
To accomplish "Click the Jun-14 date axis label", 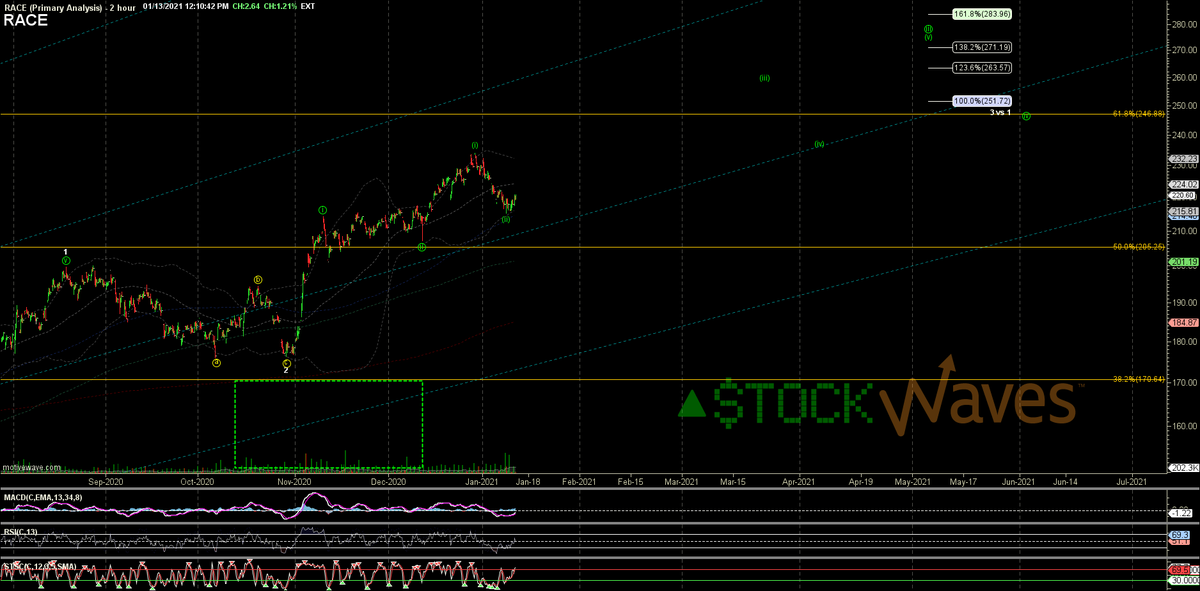I will [1066, 481].
